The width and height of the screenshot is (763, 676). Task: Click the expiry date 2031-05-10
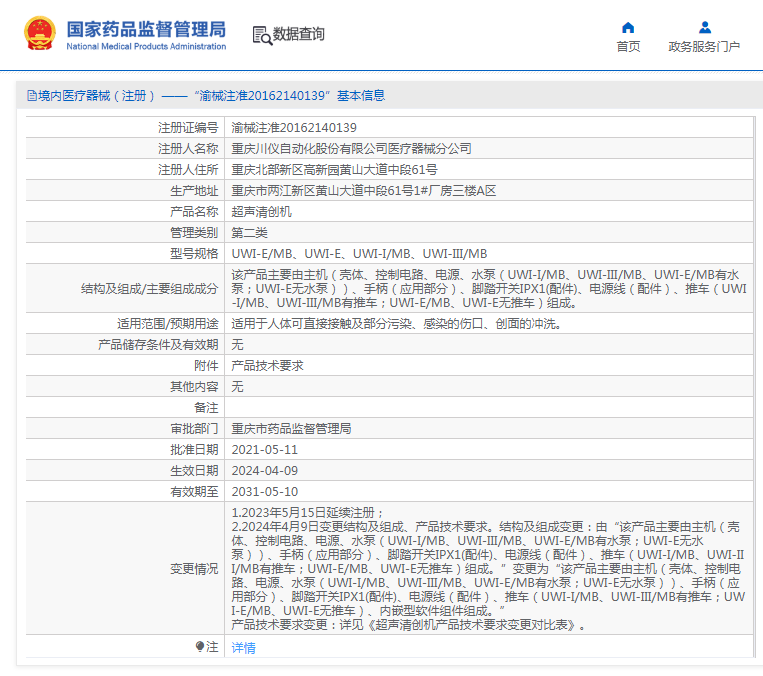click(265, 492)
